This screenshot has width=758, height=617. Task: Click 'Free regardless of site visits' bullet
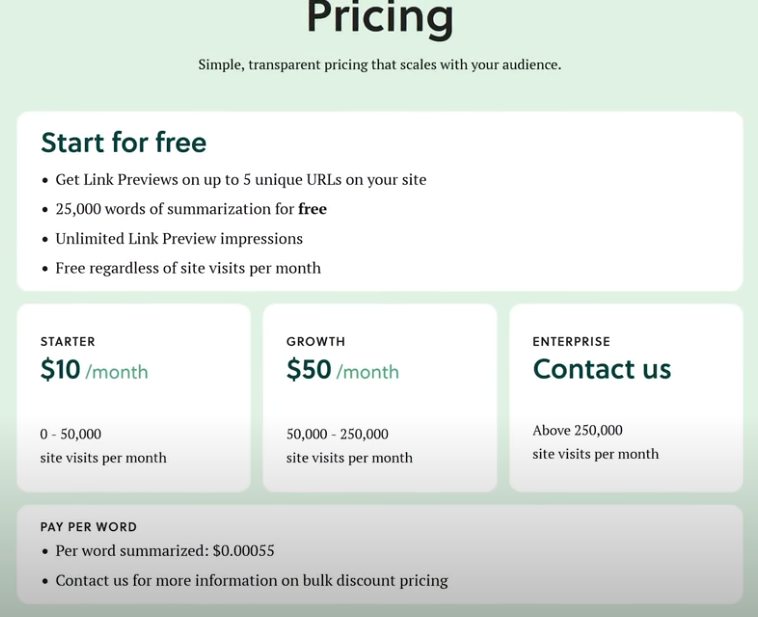(x=187, y=268)
